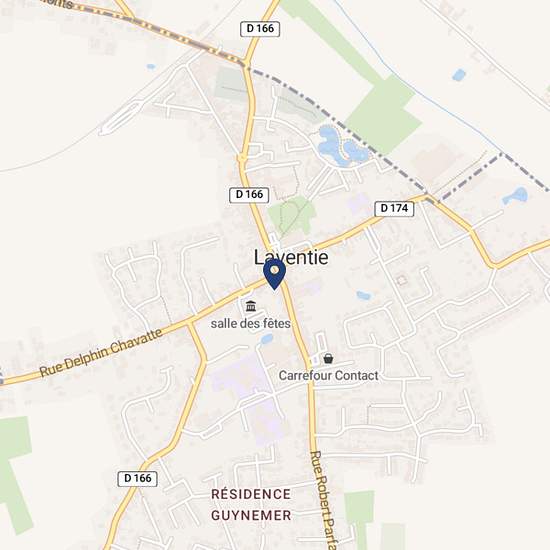Click the top D 166 road shield
The image size is (550, 550).
pyautogui.click(x=260, y=29)
